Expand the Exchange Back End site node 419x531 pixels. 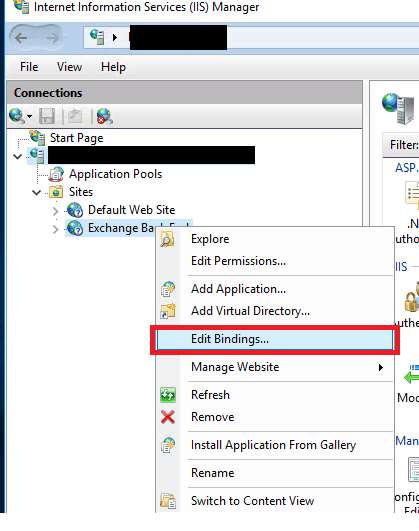coord(56,229)
